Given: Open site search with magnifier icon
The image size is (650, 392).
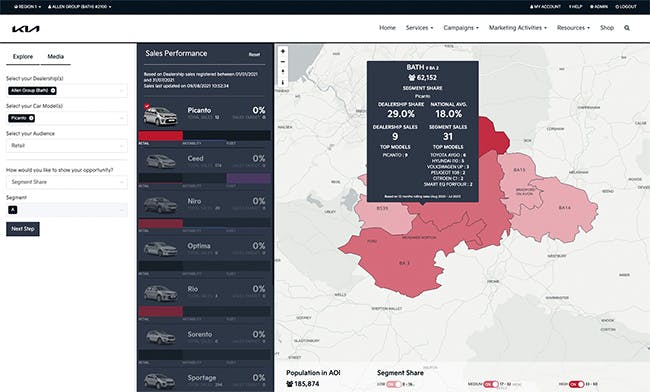Looking at the screenshot, I should 627,28.
